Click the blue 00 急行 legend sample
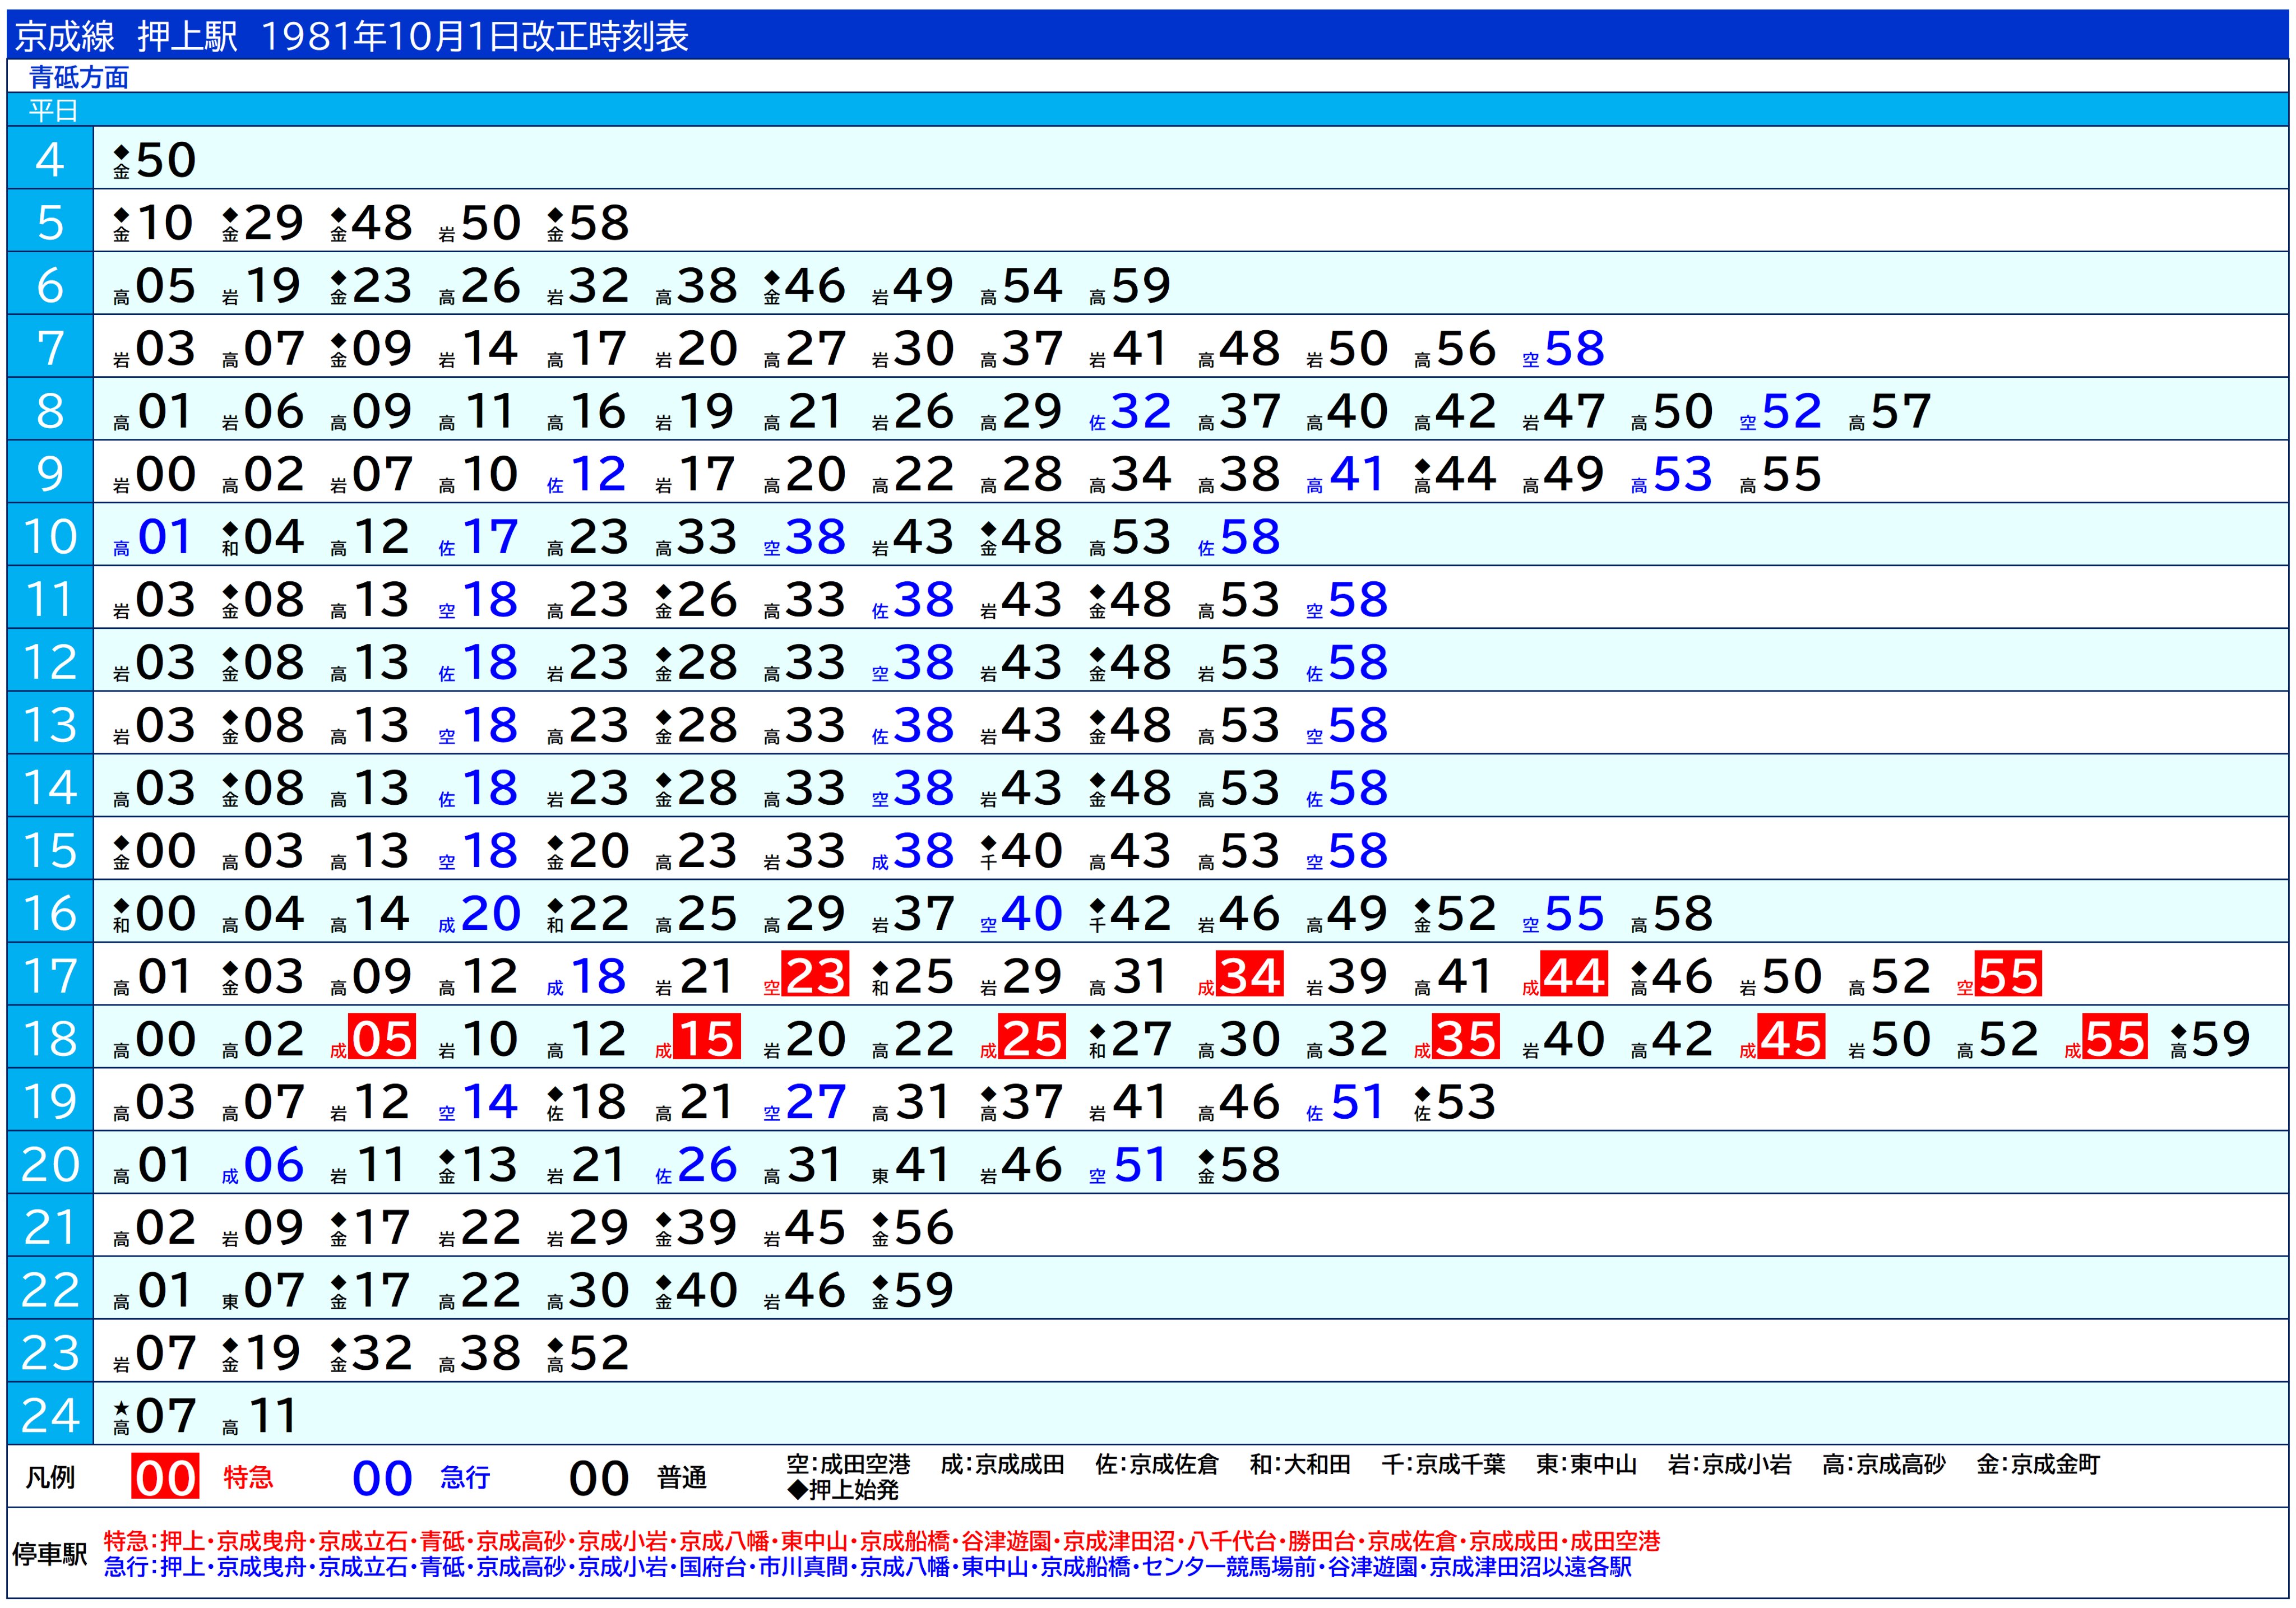 click(x=382, y=1479)
